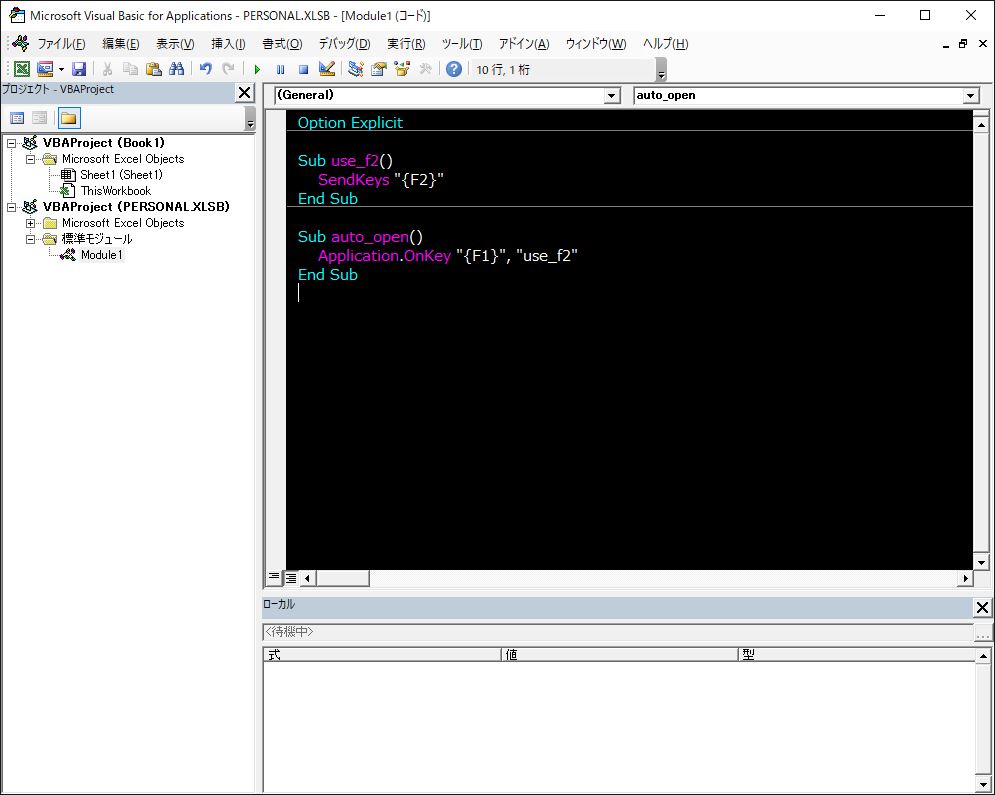
Task: Open the デバッグ(D) menu
Action: click(x=344, y=44)
